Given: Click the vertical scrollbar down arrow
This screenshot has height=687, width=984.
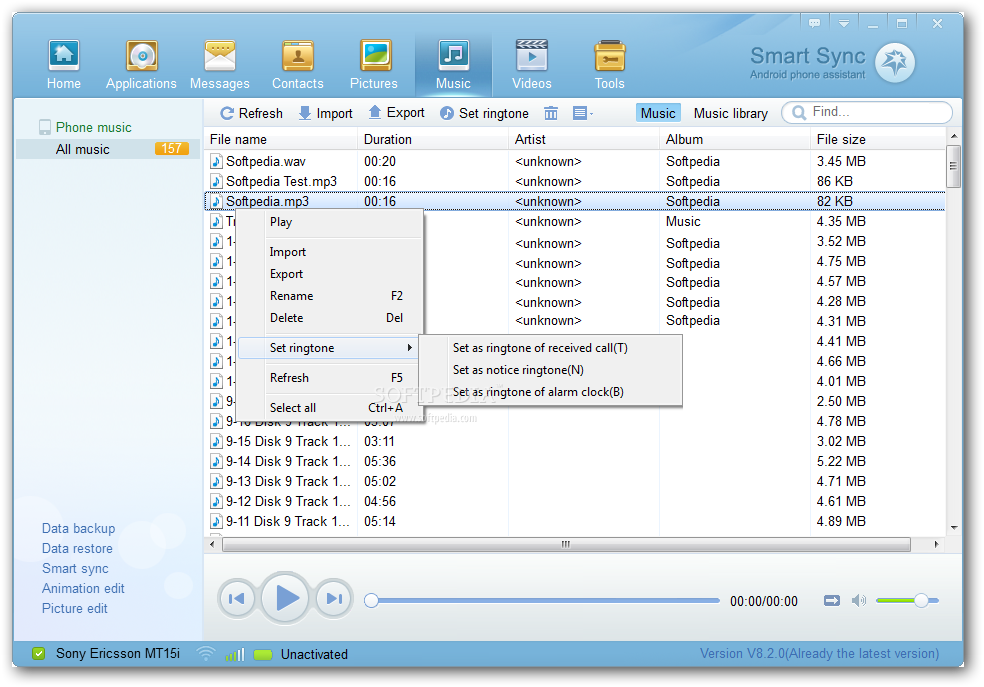Looking at the screenshot, I should point(954,528).
